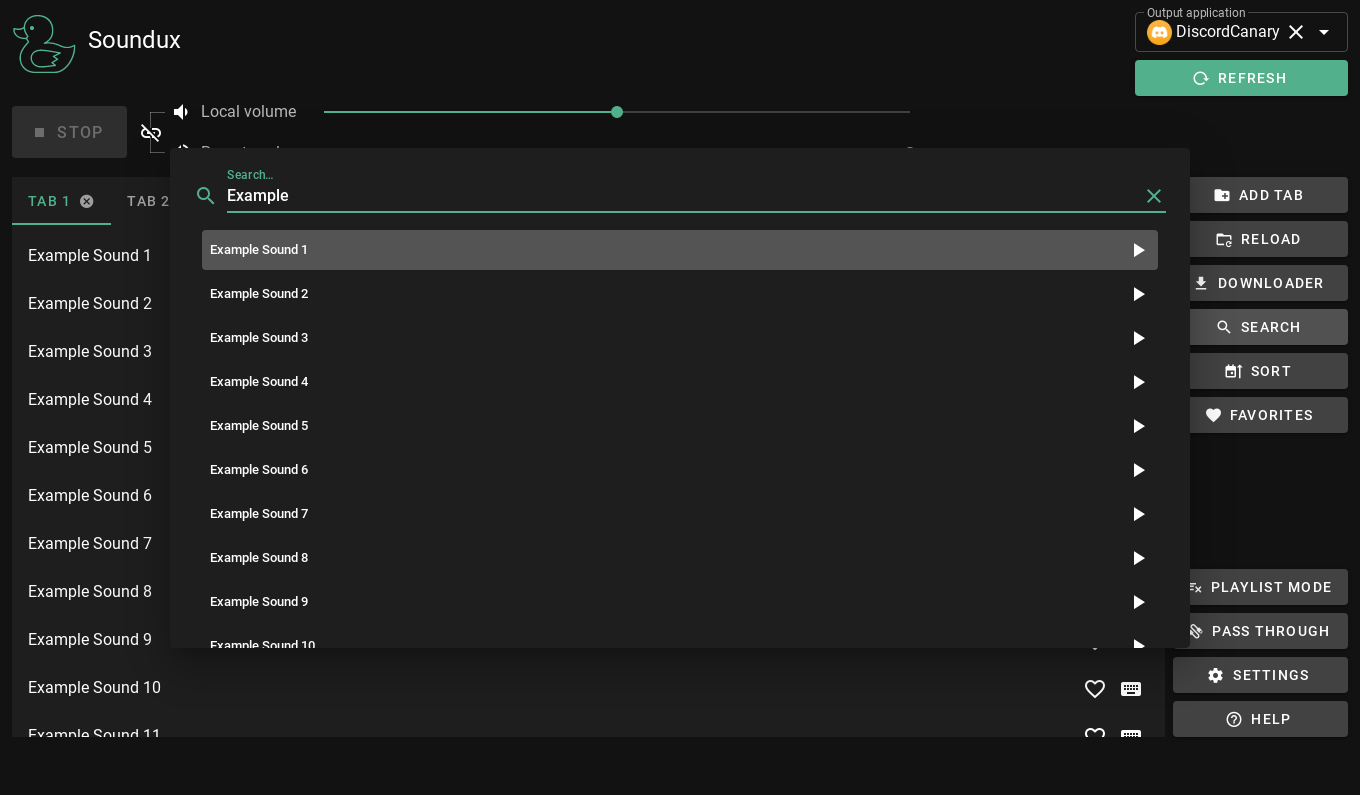The height and width of the screenshot is (795, 1360).
Task: Close Tab 1 with its X icon
Action: [87, 201]
